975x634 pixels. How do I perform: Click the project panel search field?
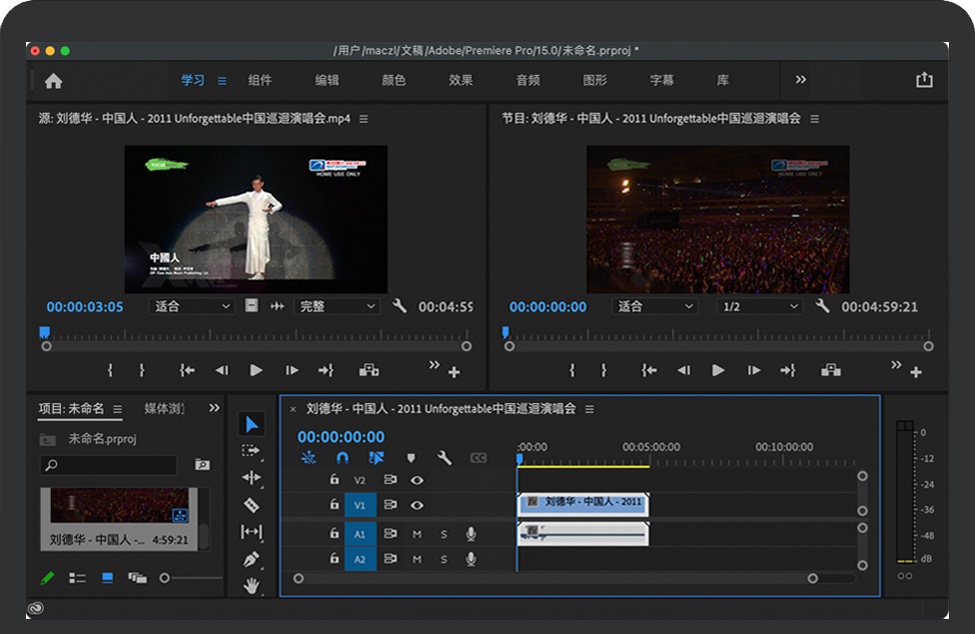[x=108, y=465]
